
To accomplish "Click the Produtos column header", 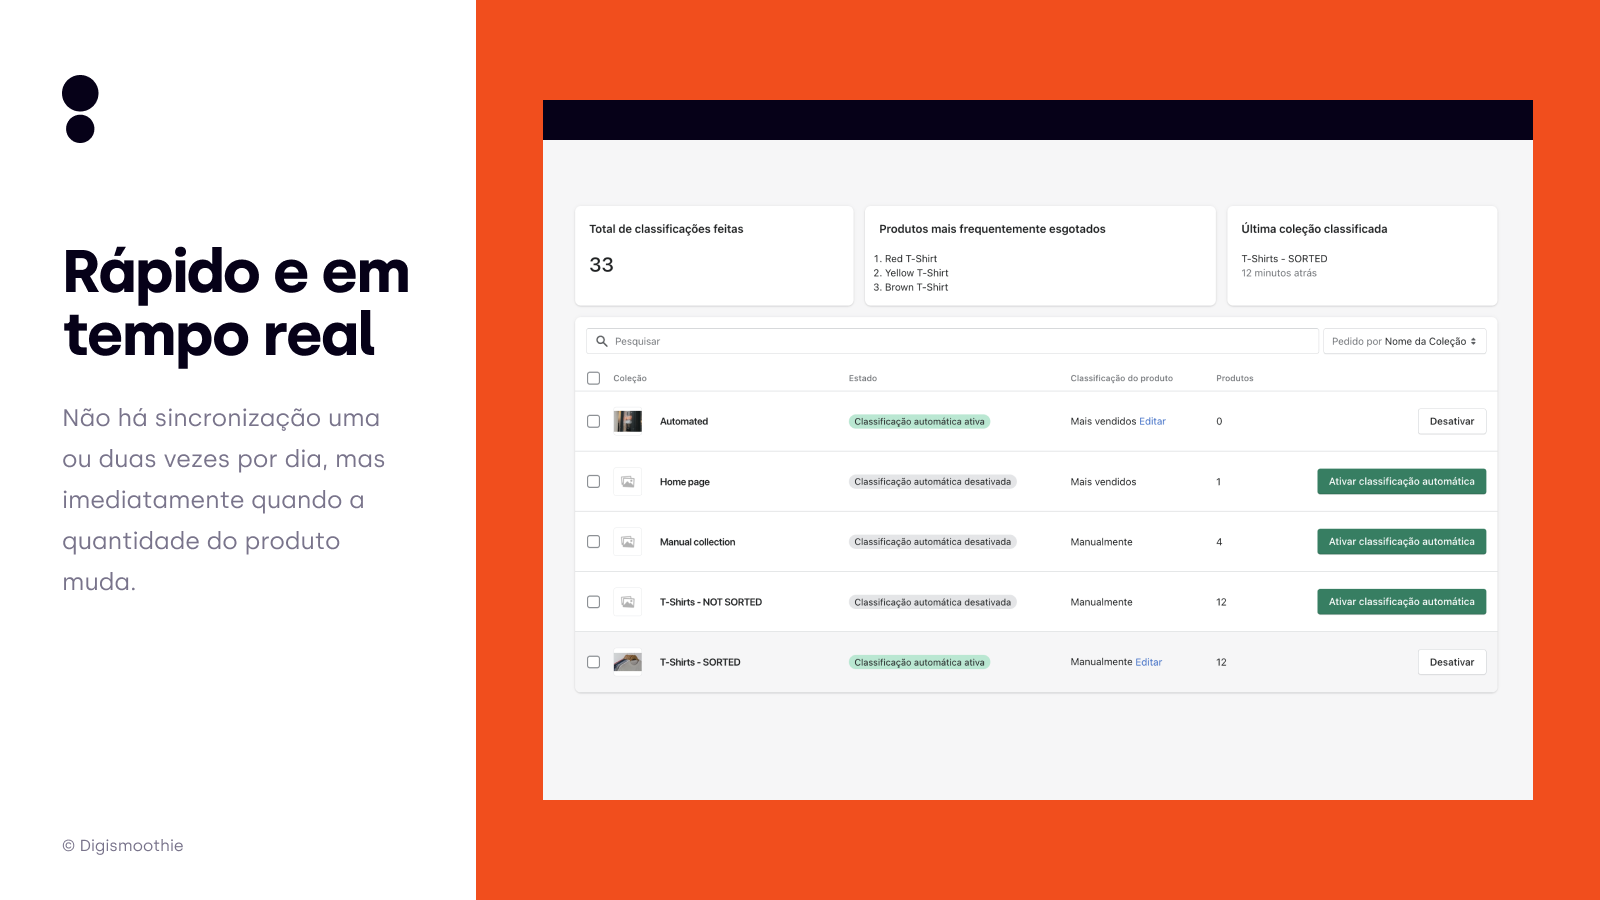I will [x=1234, y=378].
